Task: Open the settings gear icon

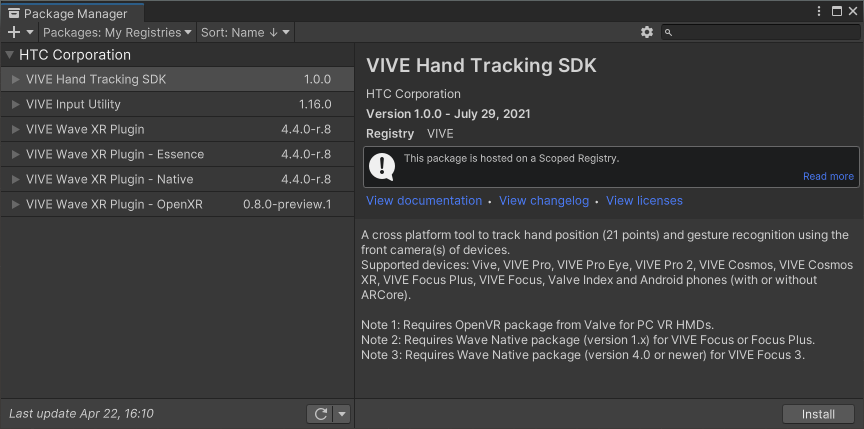Action: [647, 32]
